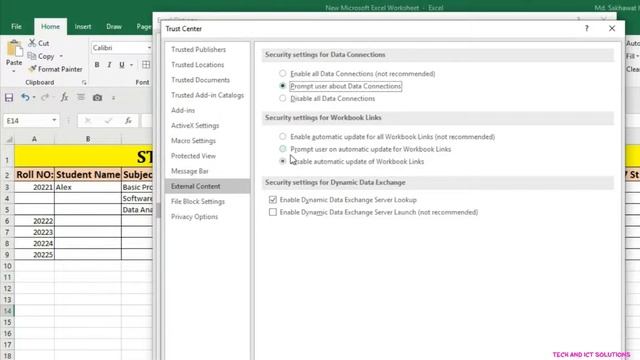Click cell containing Alex

click(x=88, y=187)
